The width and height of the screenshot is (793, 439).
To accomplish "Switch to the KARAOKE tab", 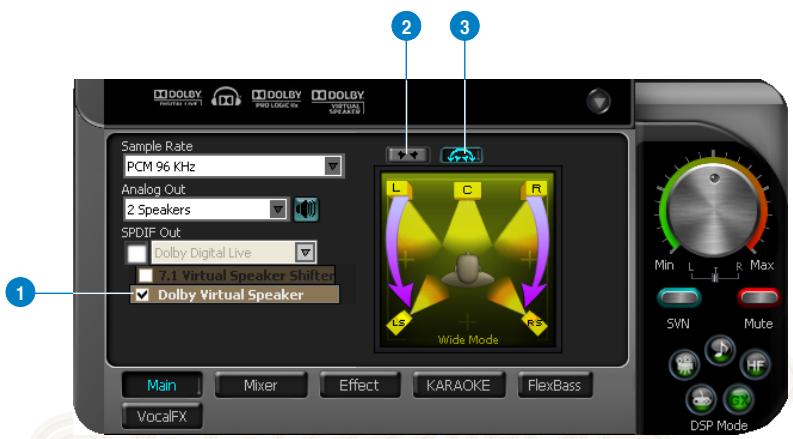I will 458,385.
